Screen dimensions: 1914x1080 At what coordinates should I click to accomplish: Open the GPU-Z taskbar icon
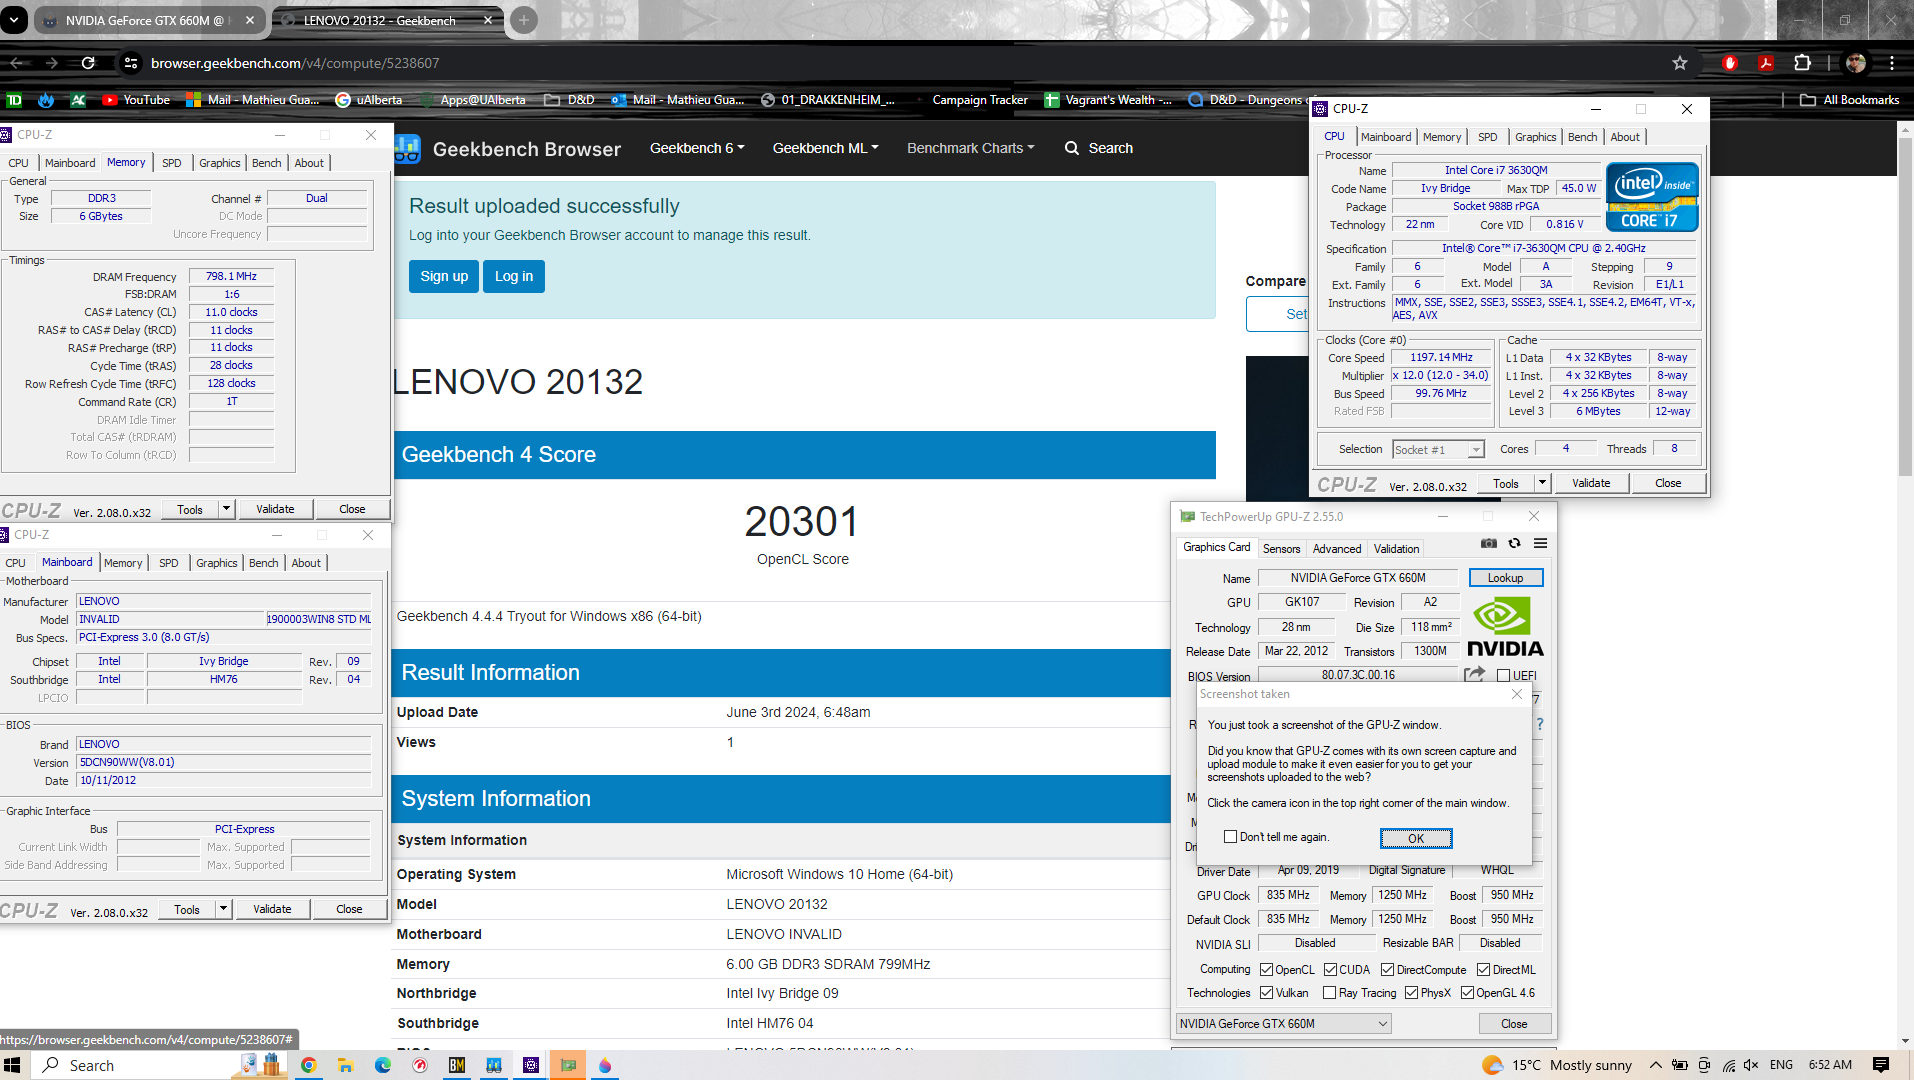coord(568,1065)
